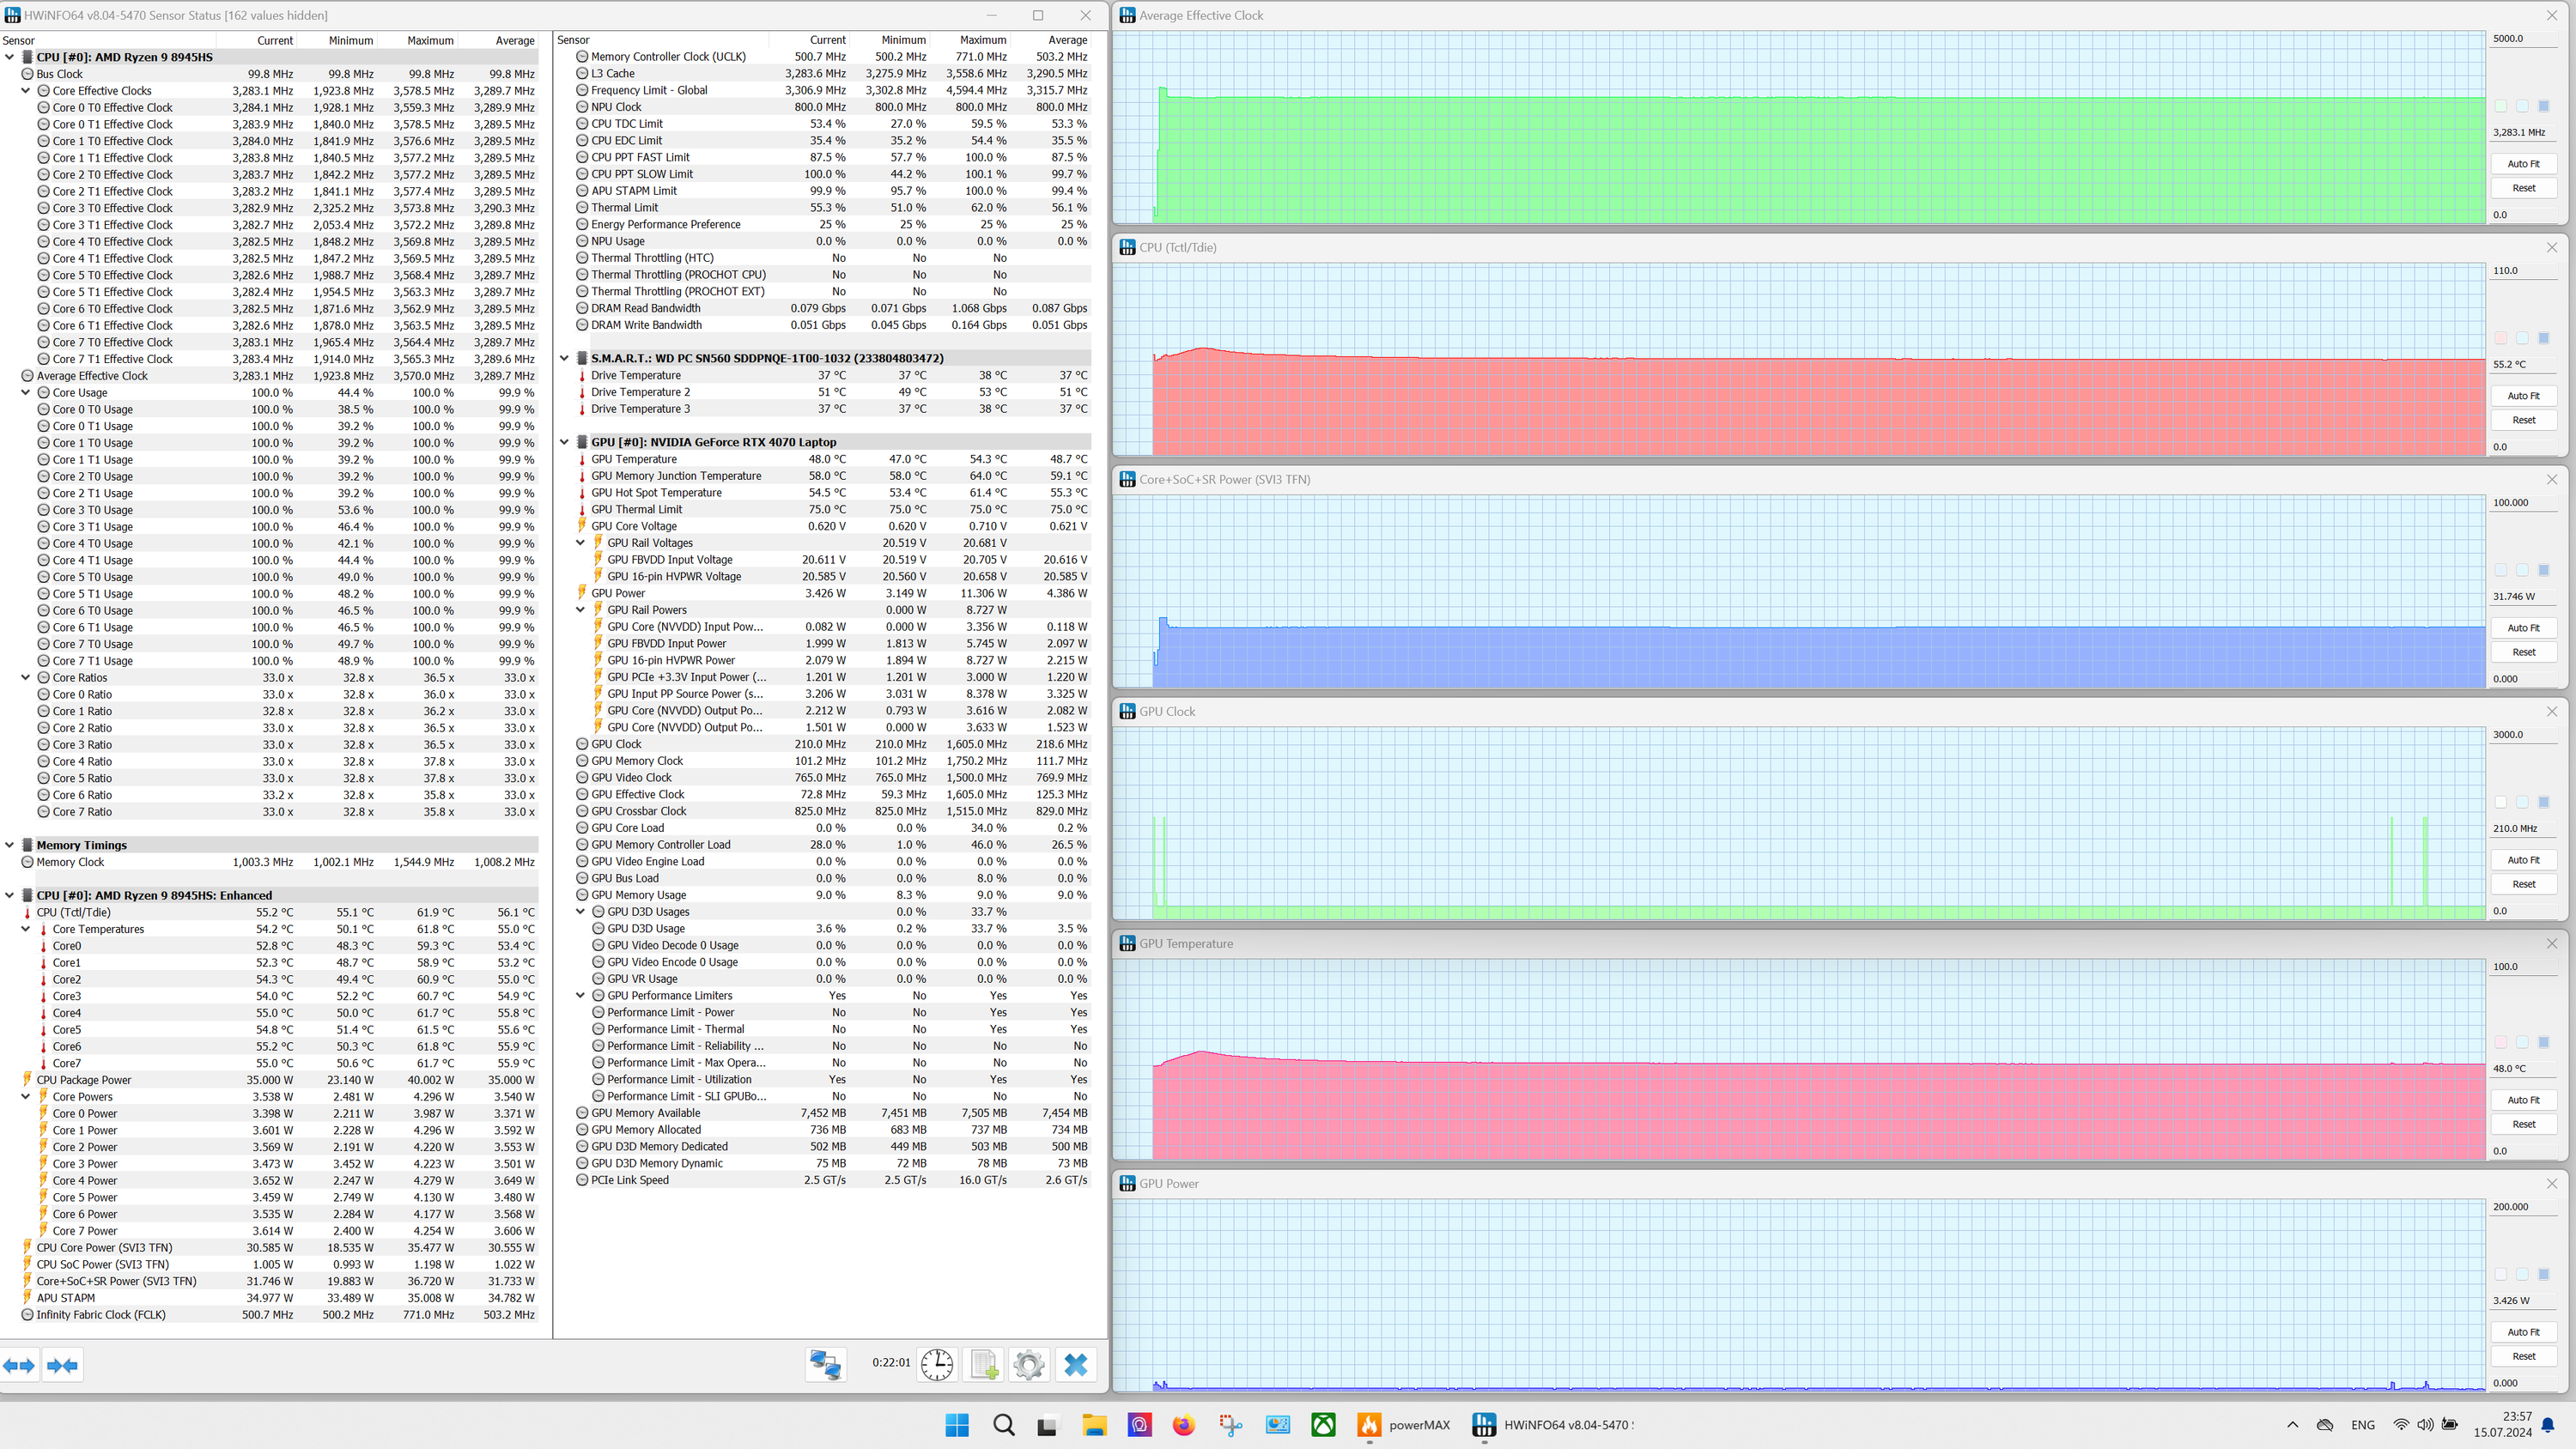The height and width of the screenshot is (1449, 2576).
Task: Click green color swatch on Average Effective Clock graph
Action: click(2501, 106)
